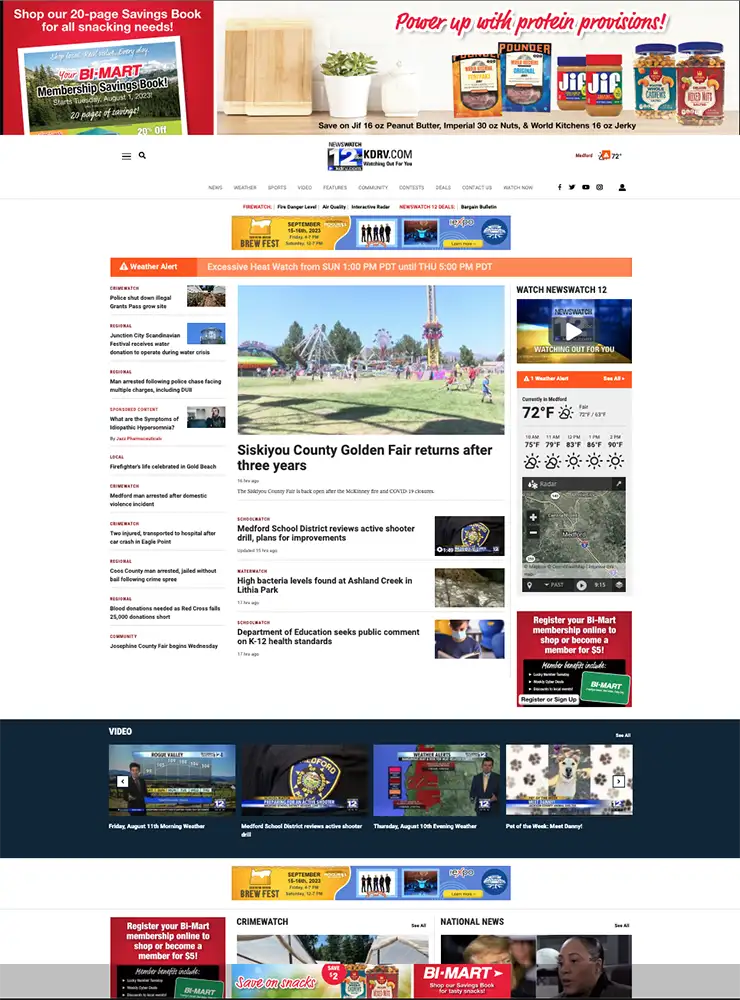Screen dimensions: 740x1000
Task: Open Medford School District active shooter article
Action: (x=325, y=533)
